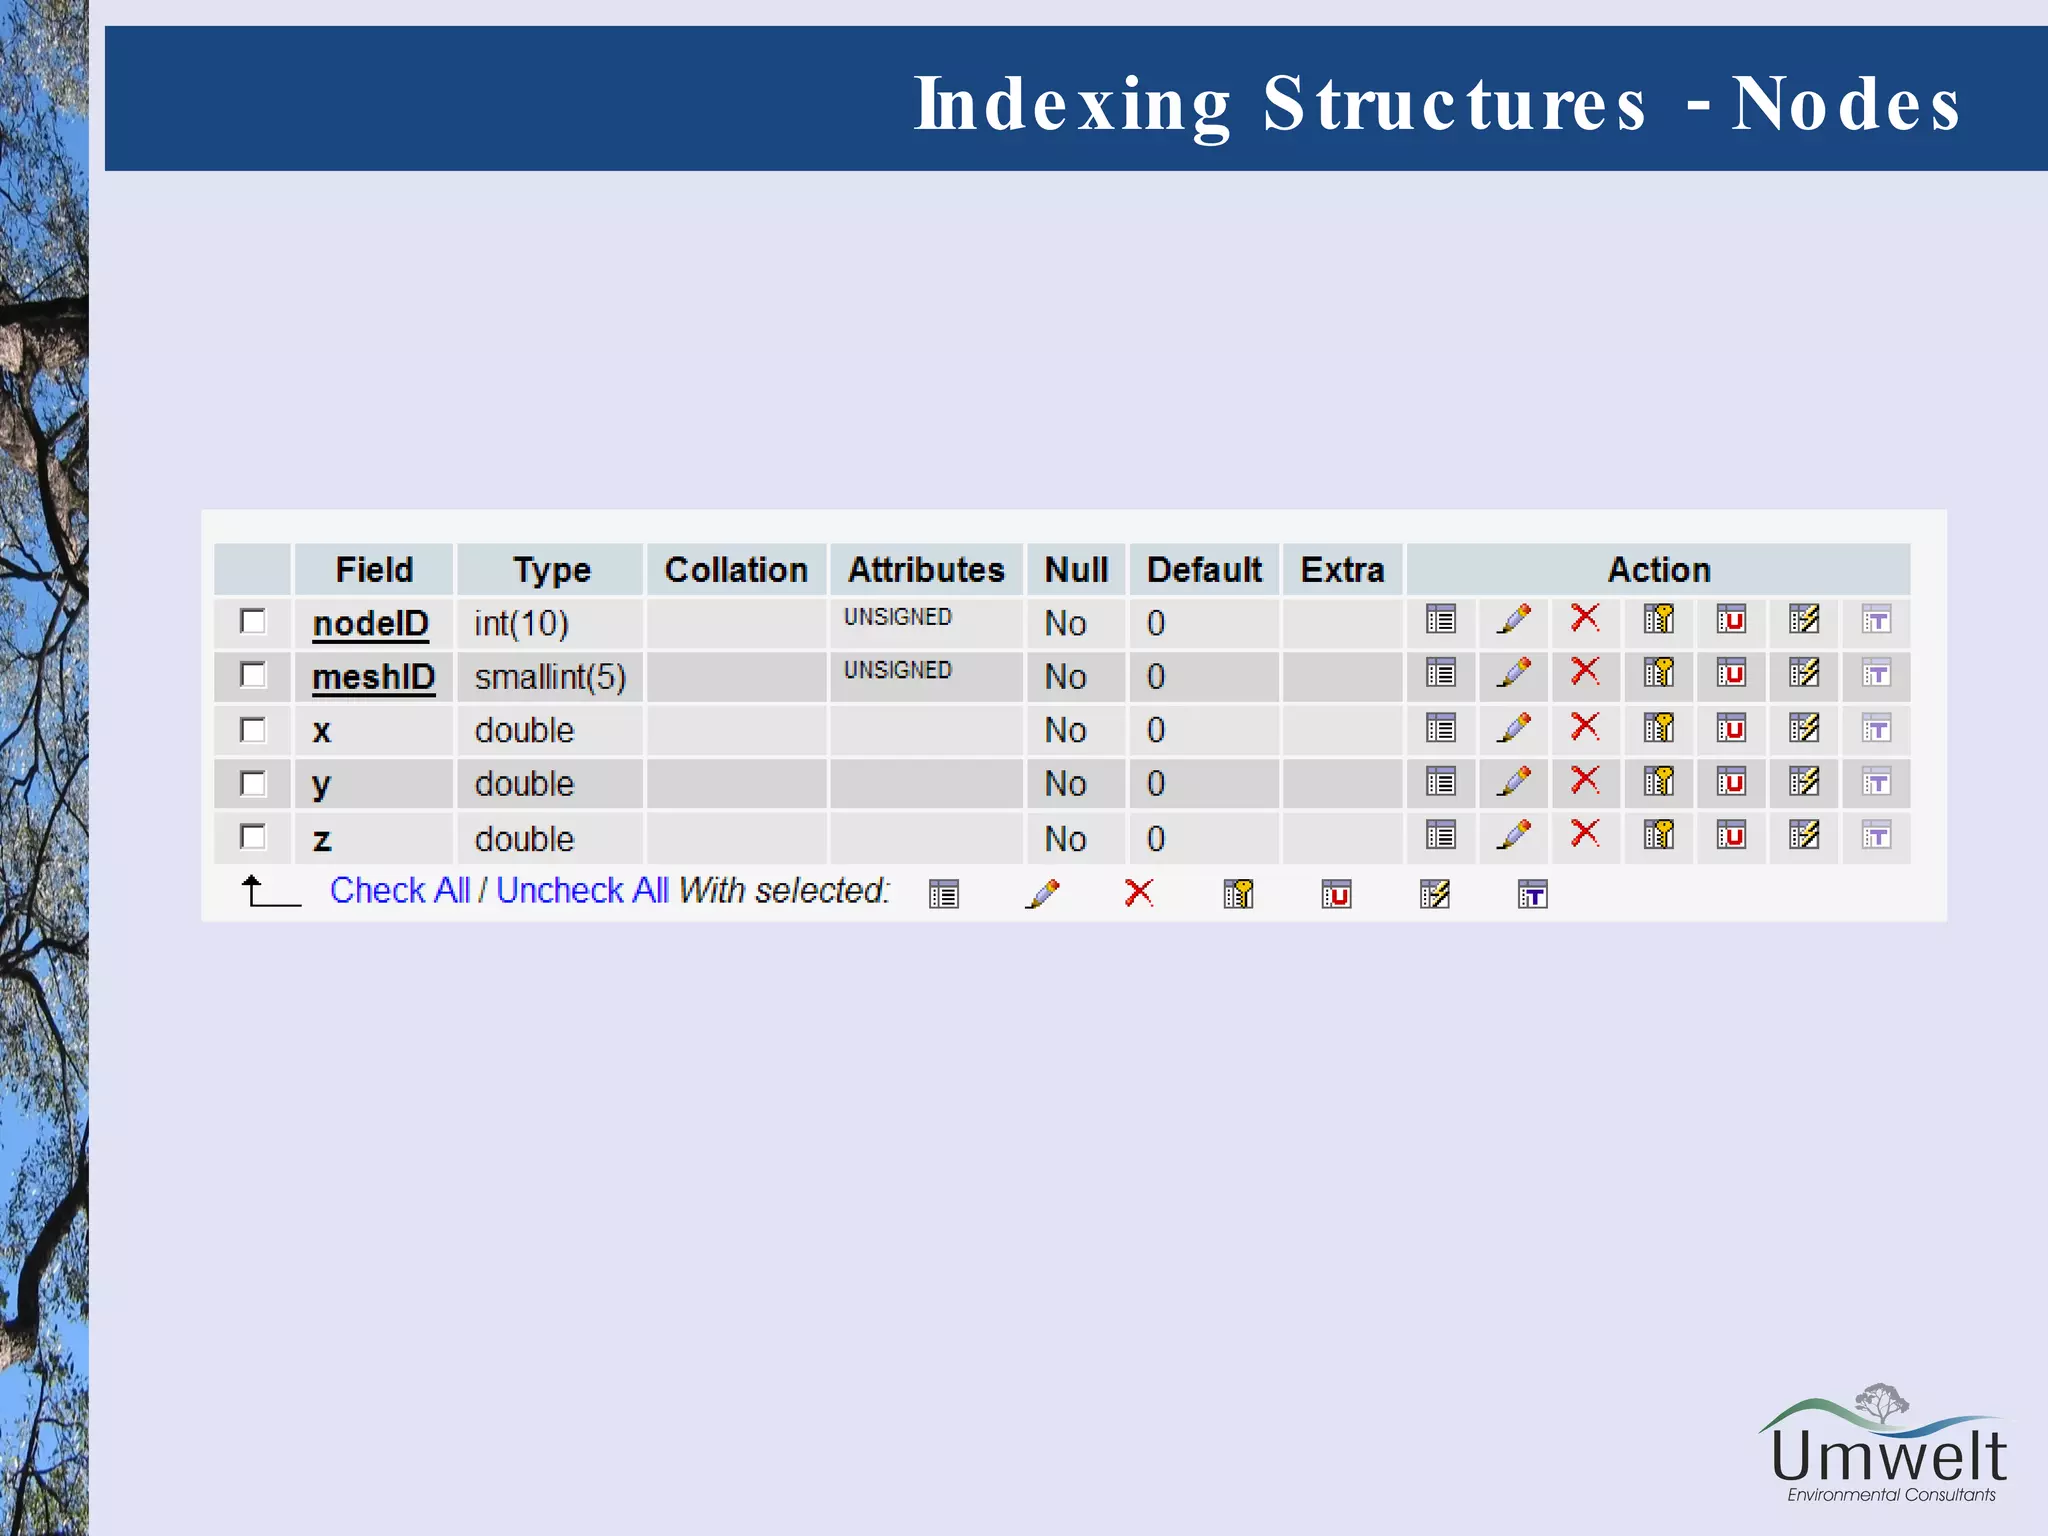Click the smallint(5) type cell

pos(550,678)
